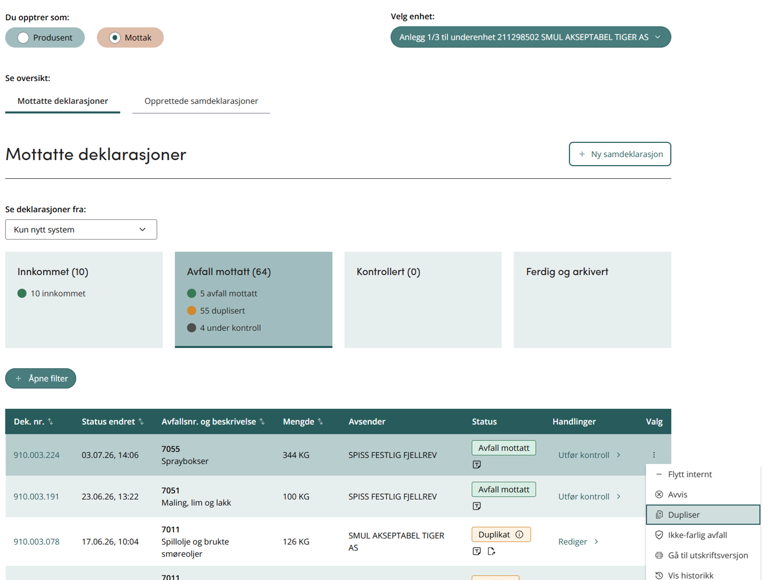
Task: Click chevron next to Utfør kontroll for 910.003.191
Action: (619, 497)
